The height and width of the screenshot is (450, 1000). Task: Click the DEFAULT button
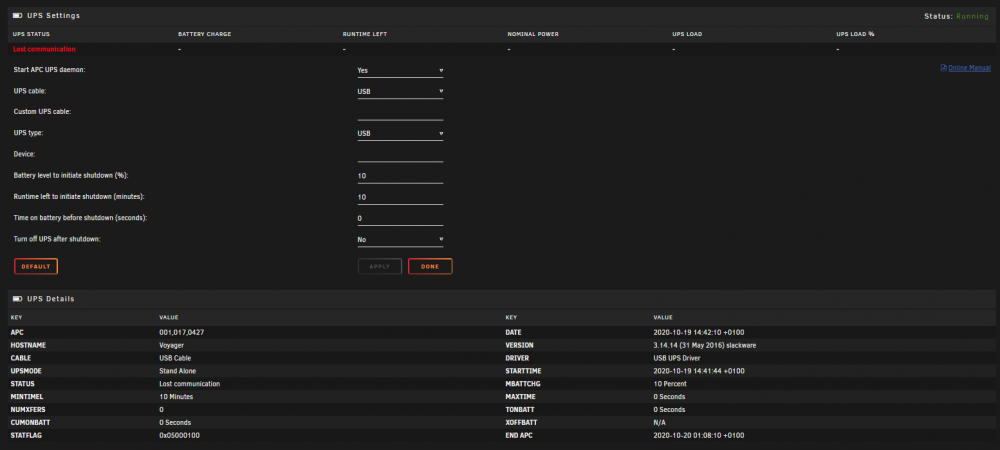tap(36, 266)
